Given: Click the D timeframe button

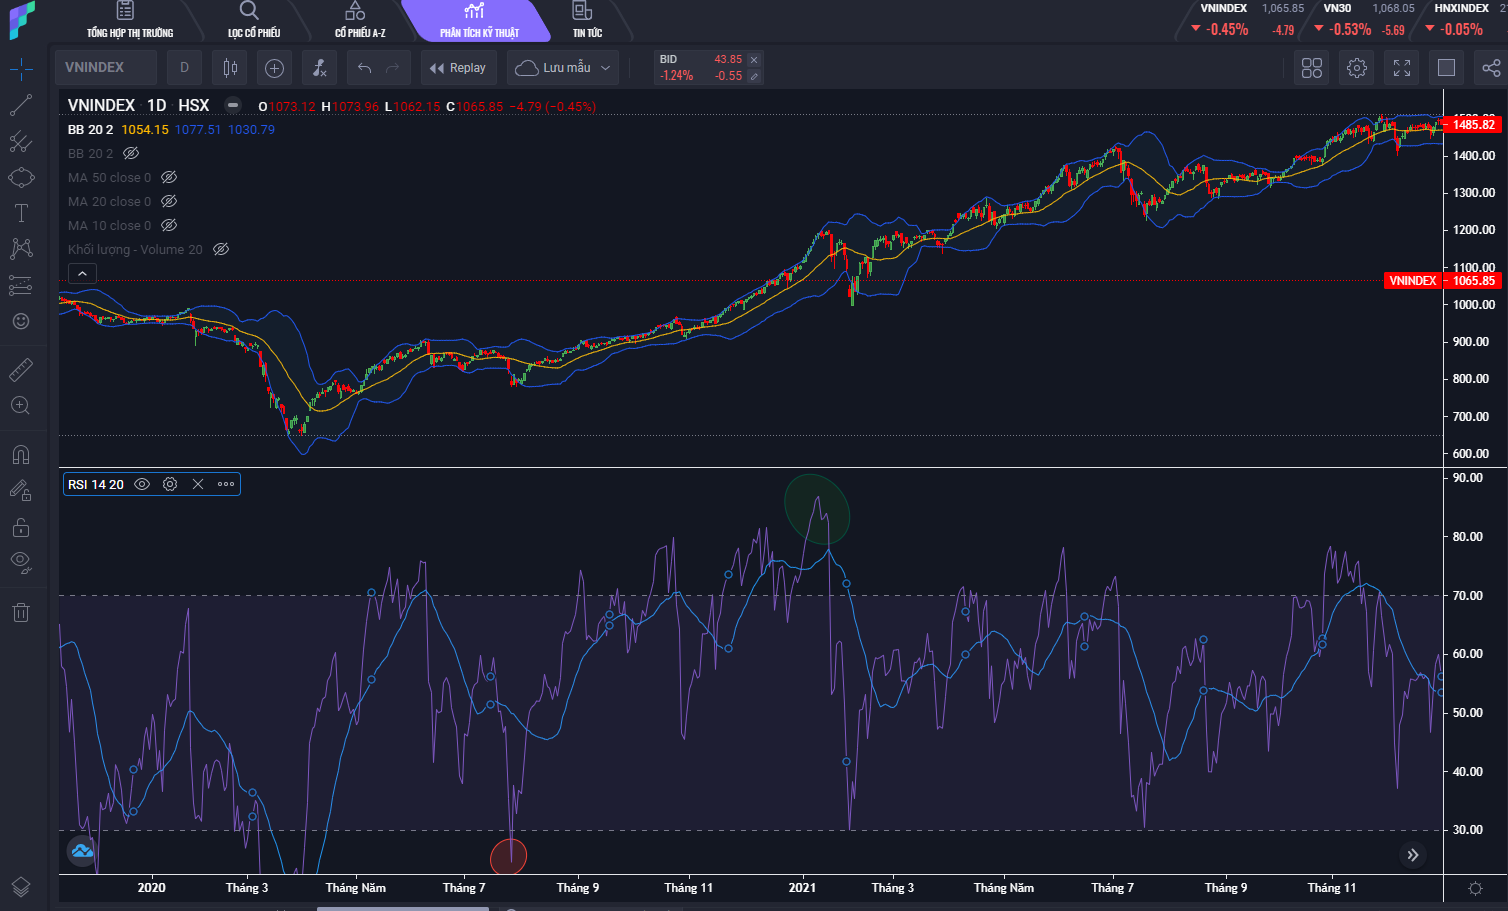Looking at the screenshot, I should 184,68.
